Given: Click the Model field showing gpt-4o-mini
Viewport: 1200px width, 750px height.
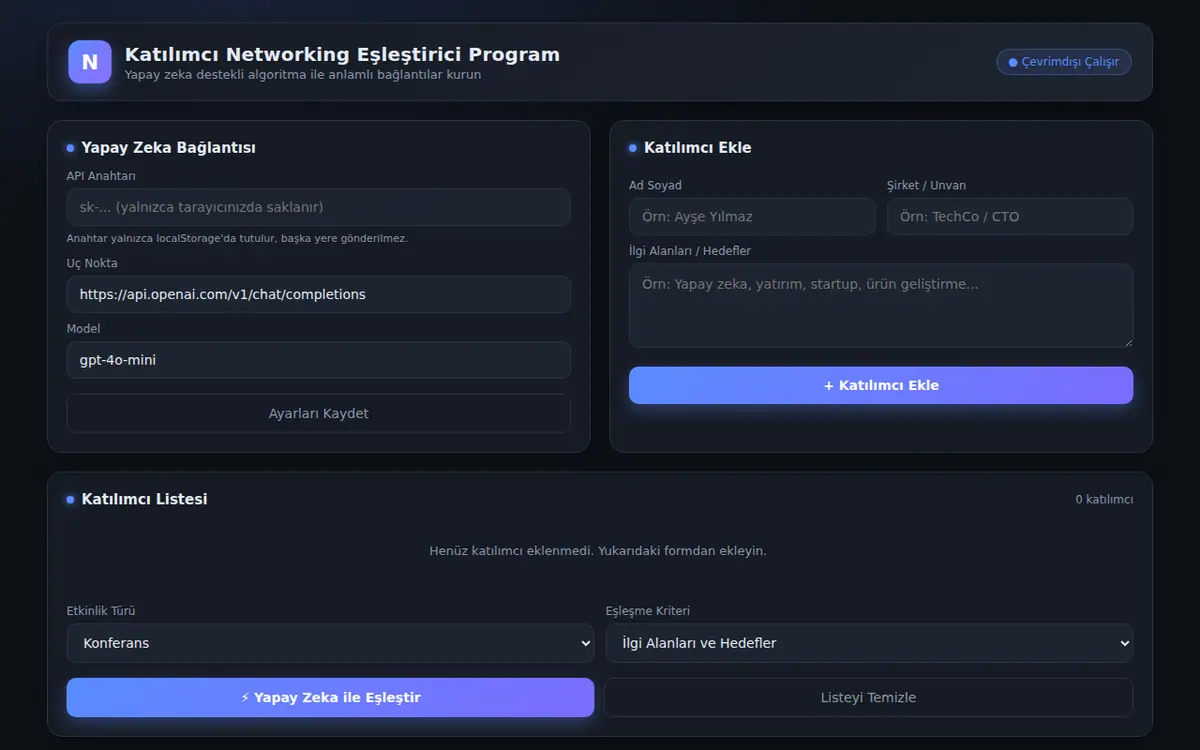Looking at the screenshot, I should [x=319, y=360].
